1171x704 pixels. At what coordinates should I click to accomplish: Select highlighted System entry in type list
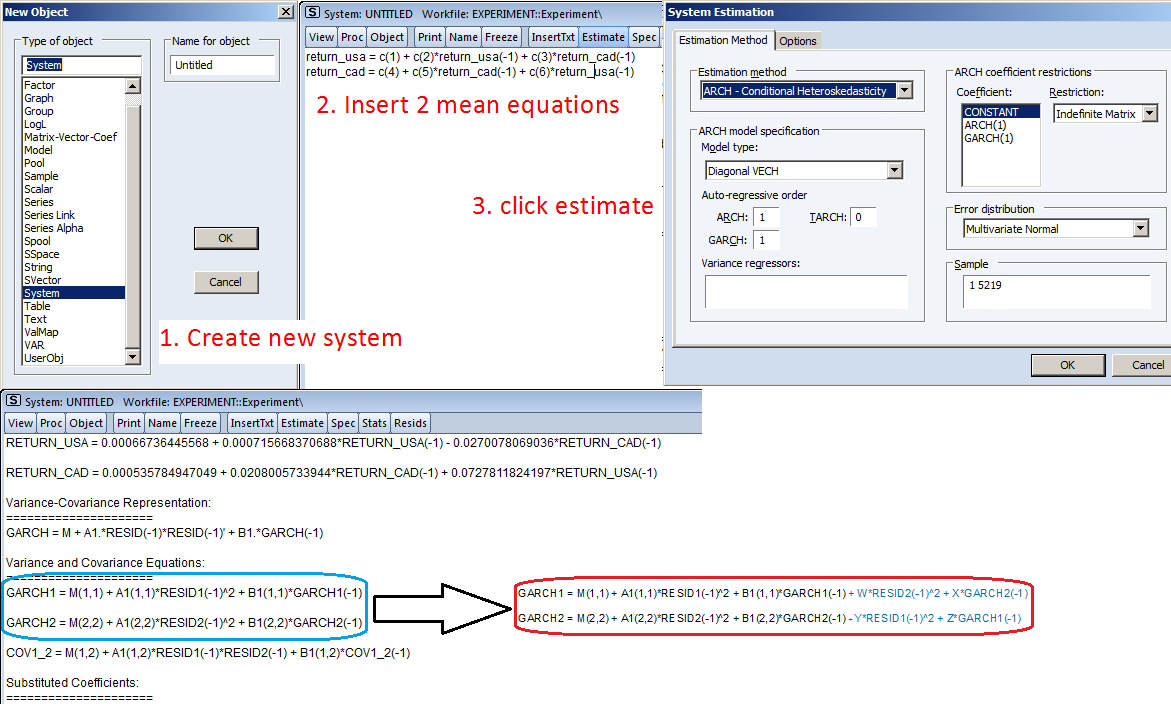(74, 293)
